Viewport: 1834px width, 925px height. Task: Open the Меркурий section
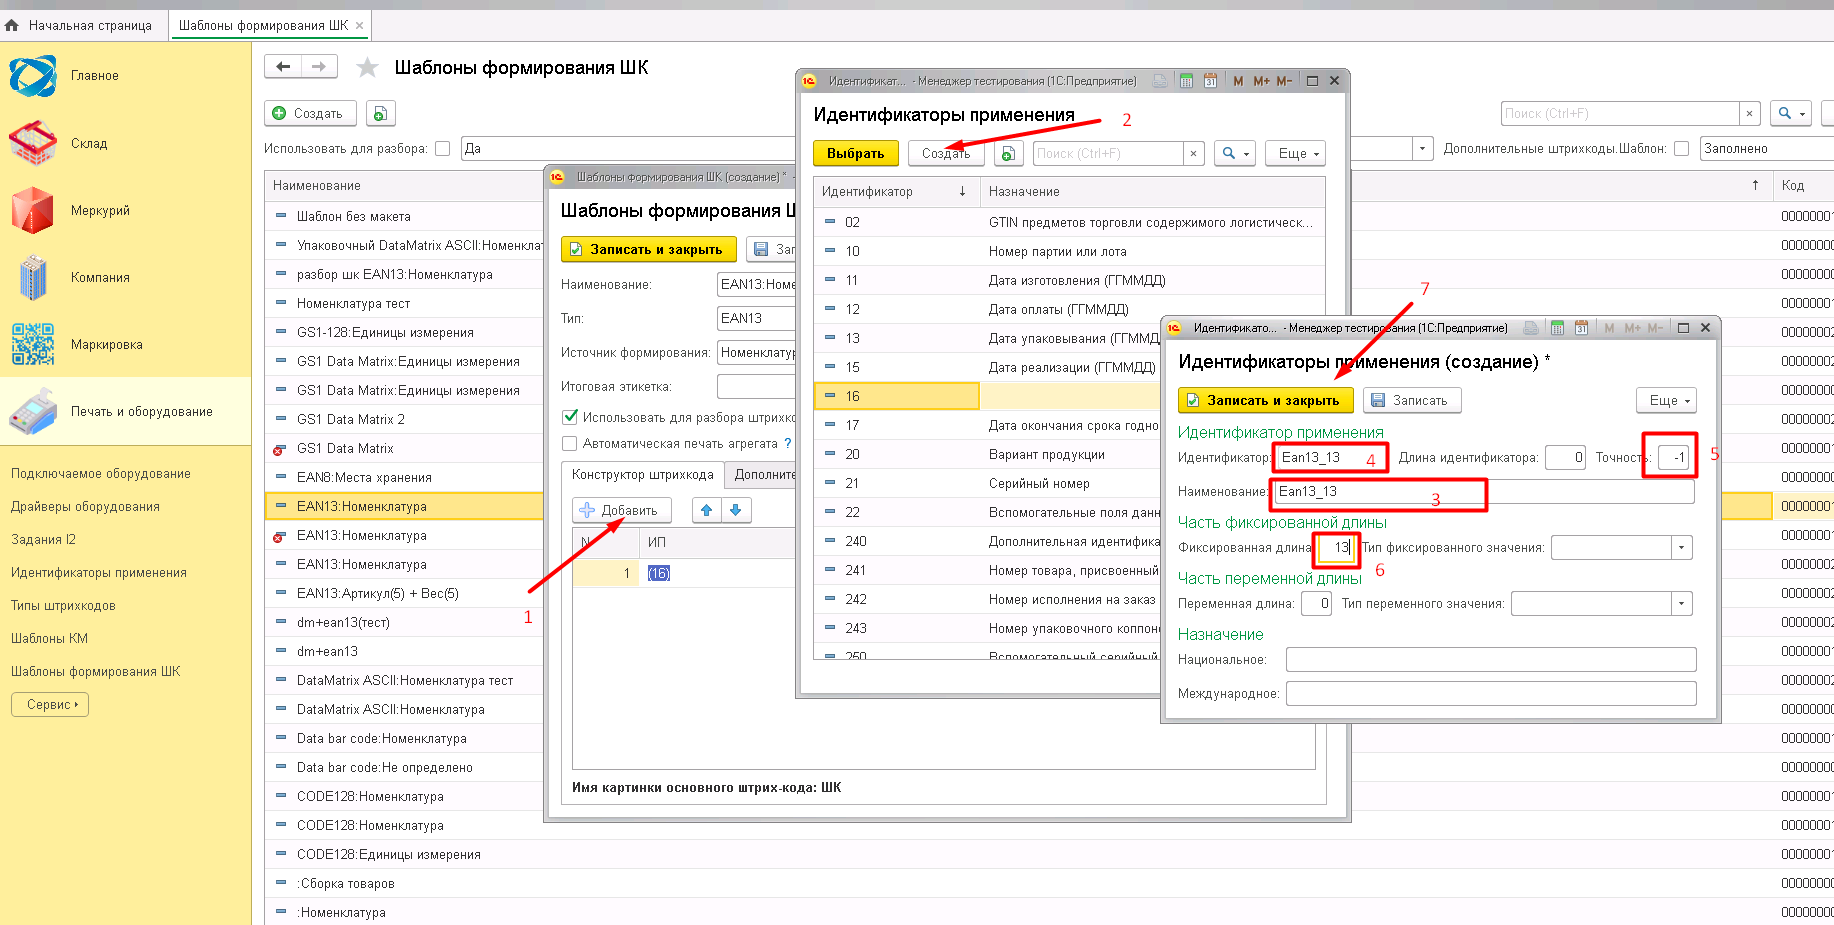(x=100, y=210)
